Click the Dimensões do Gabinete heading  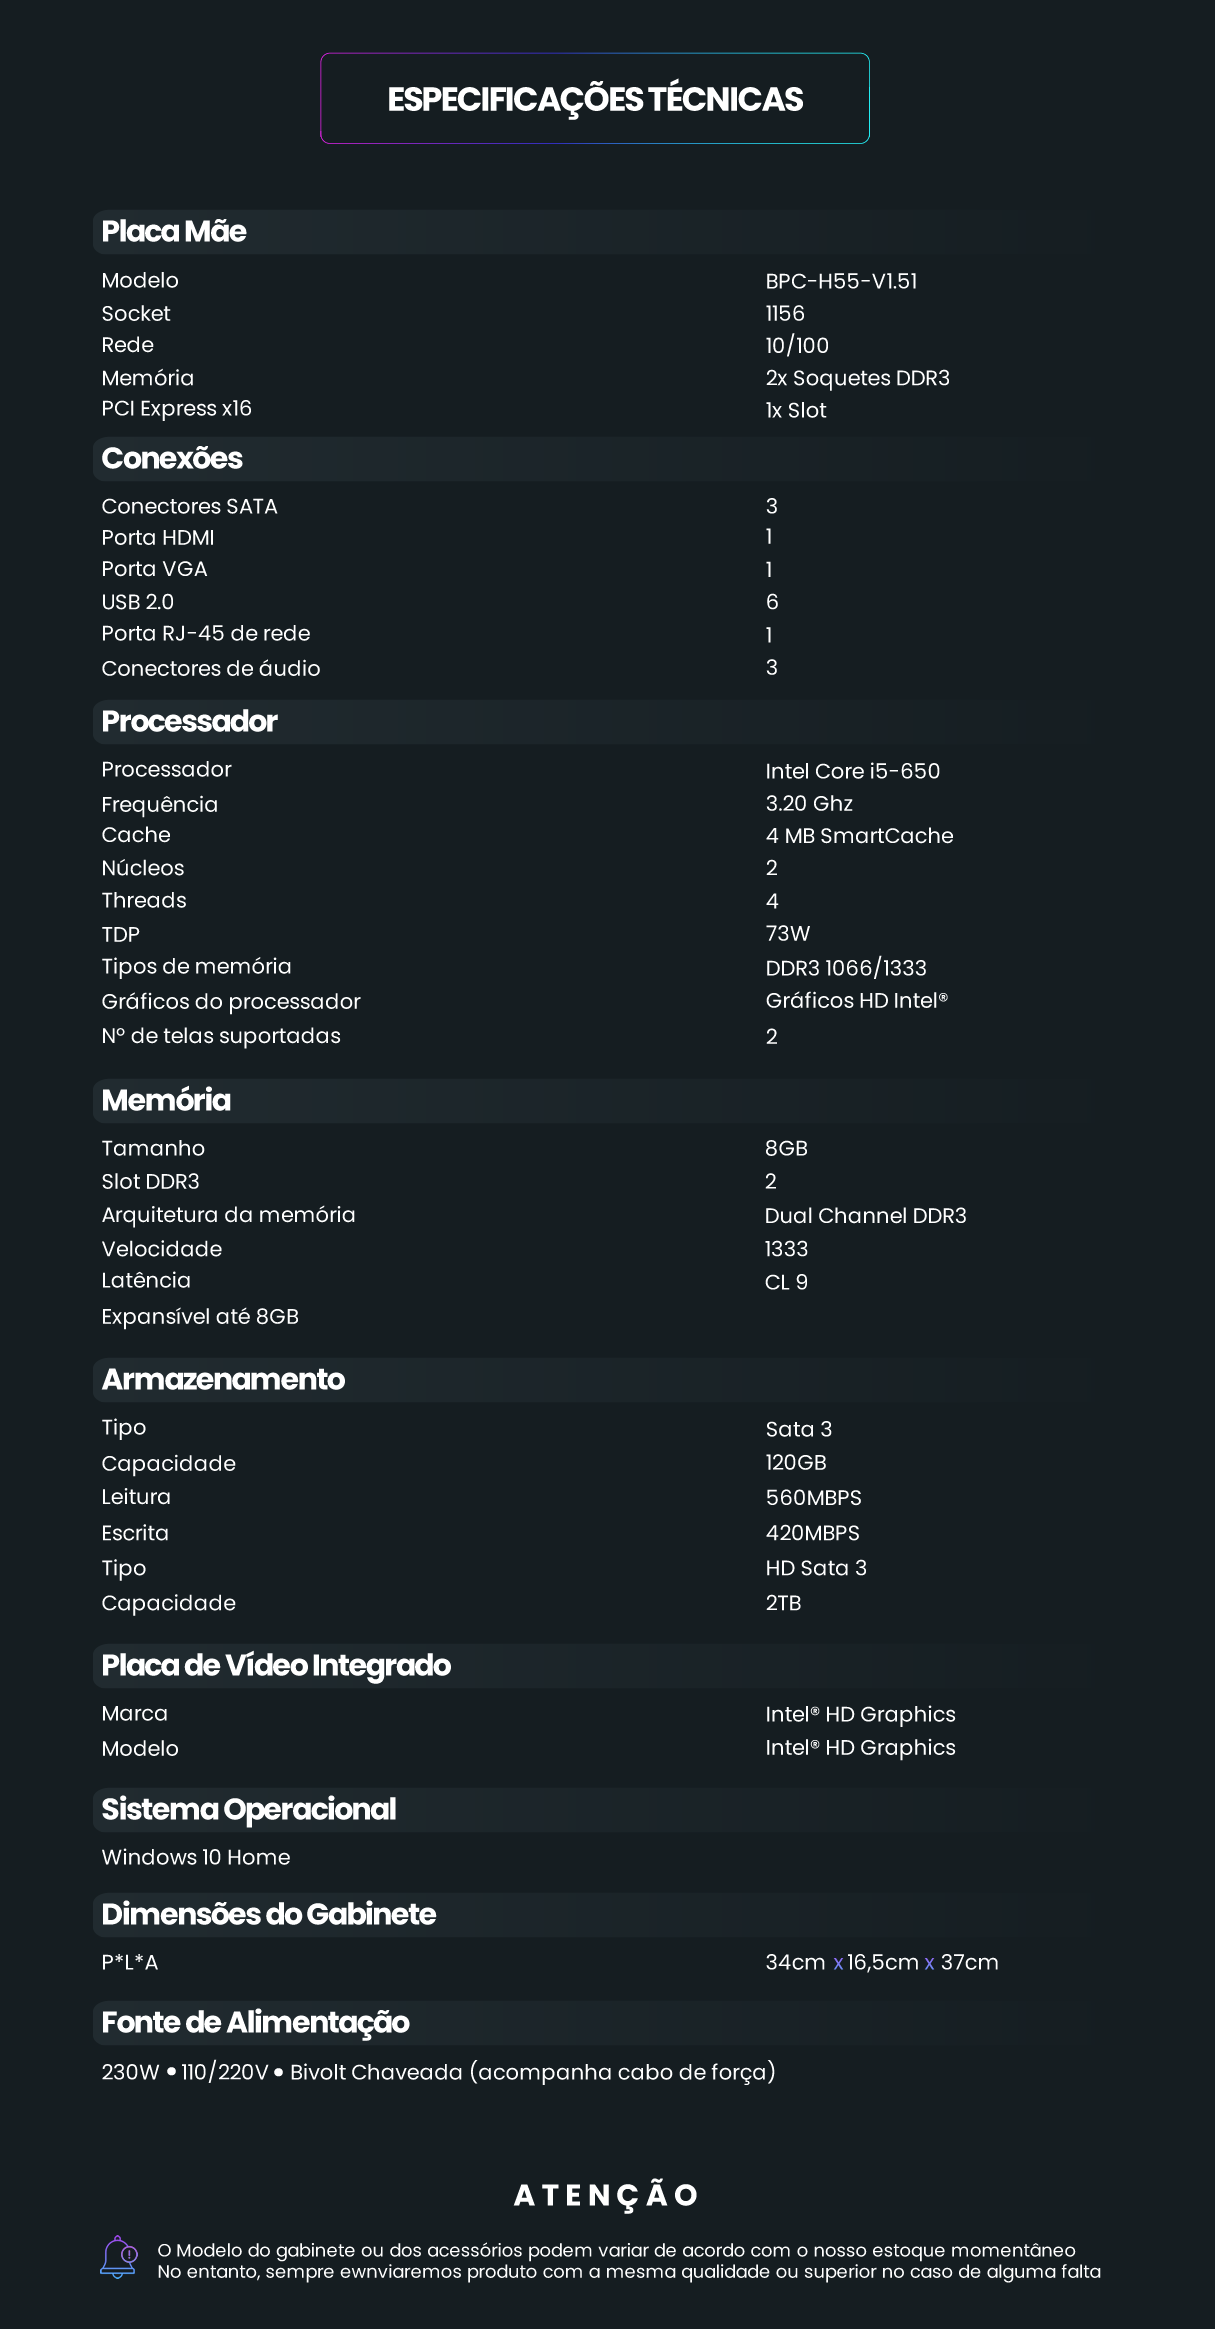269,1914
